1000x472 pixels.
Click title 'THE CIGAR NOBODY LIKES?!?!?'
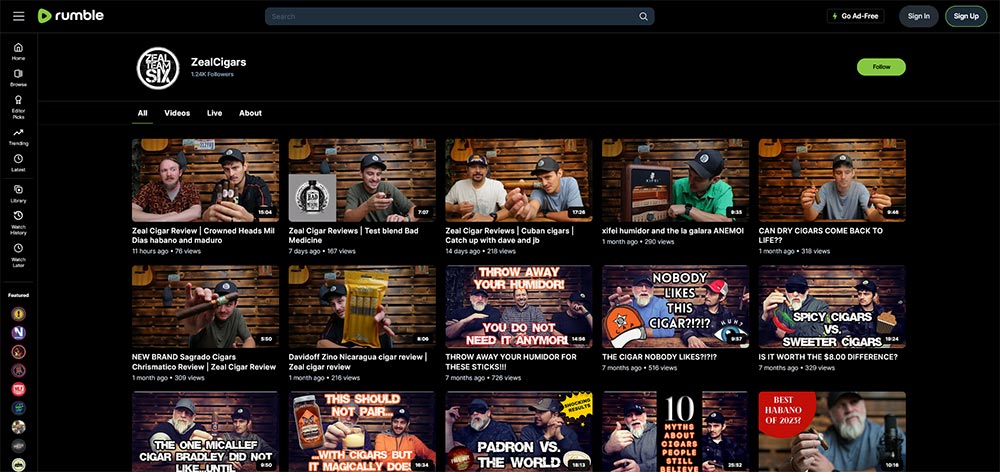[x=659, y=357]
